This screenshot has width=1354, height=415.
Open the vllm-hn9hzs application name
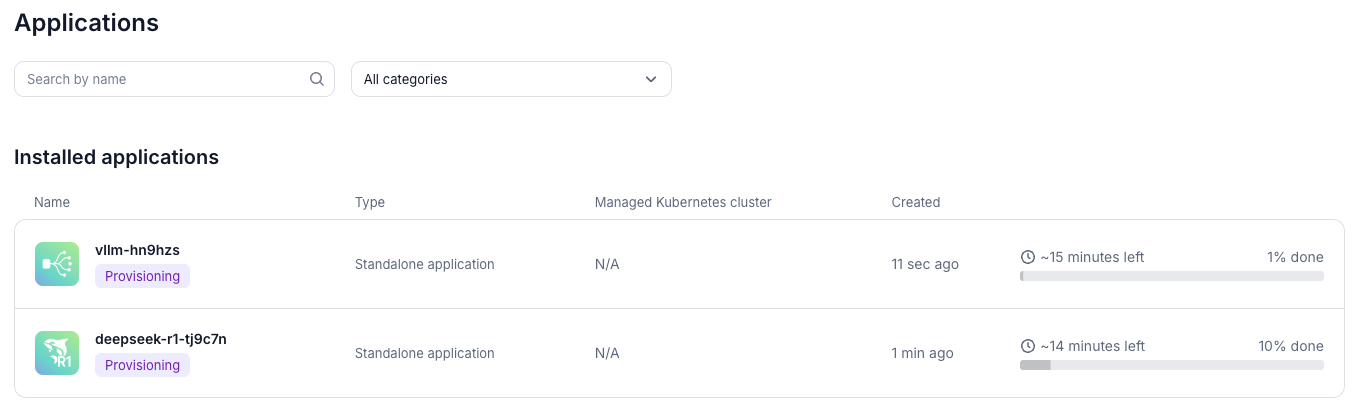(x=137, y=250)
